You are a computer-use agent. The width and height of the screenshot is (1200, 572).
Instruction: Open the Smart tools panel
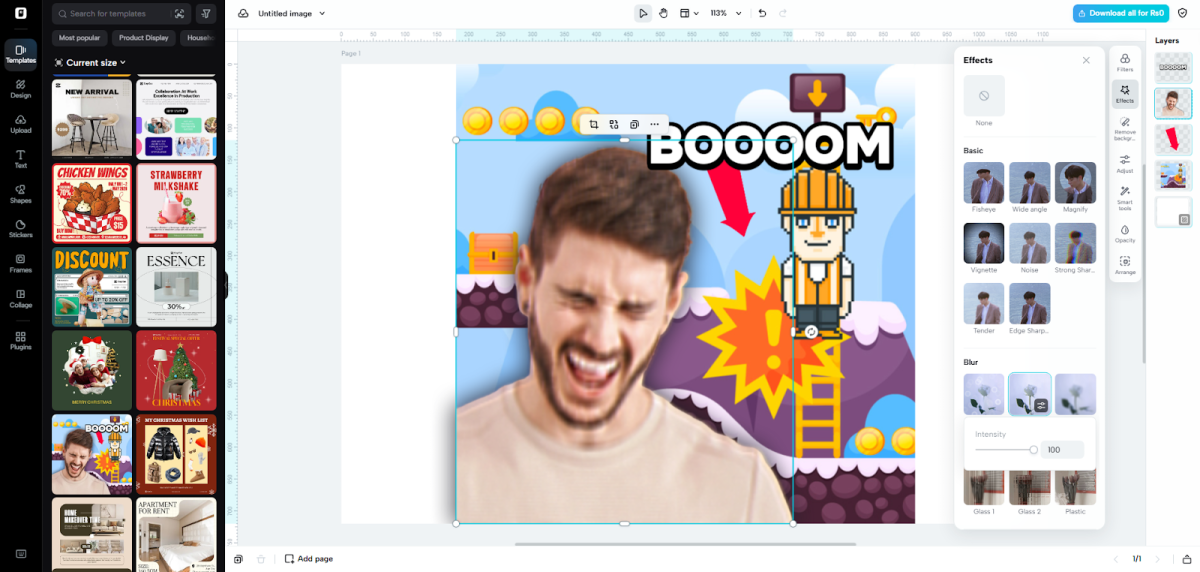1125,197
